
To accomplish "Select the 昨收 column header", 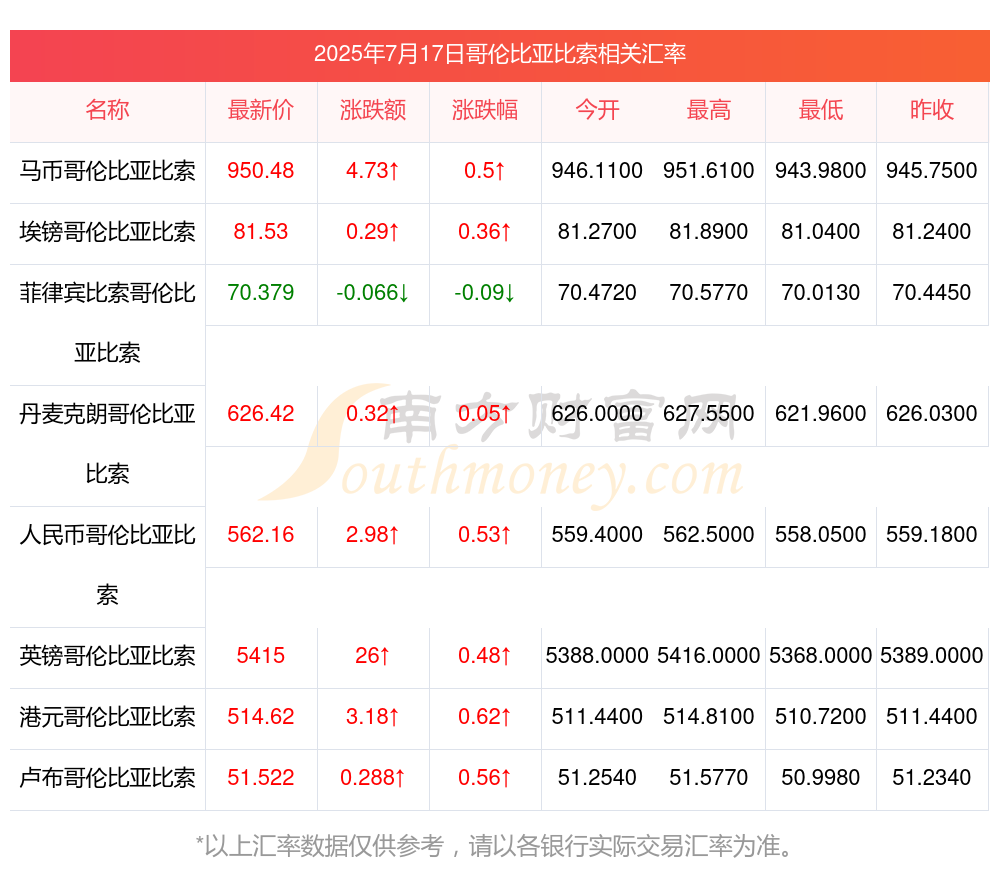I will coord(932,110).
